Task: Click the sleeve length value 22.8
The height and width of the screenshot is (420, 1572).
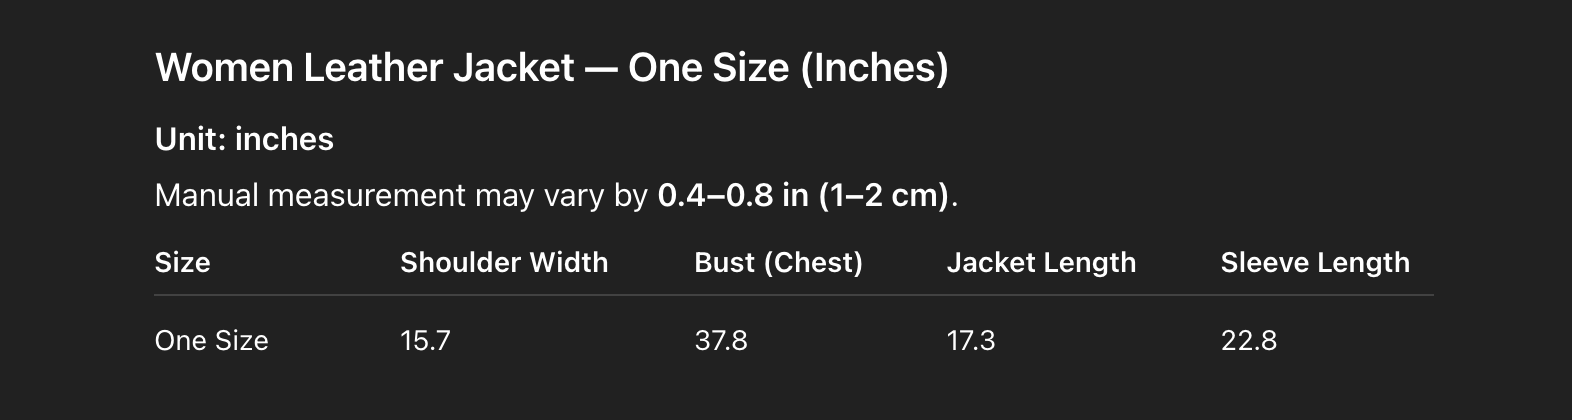Action: (1249, 341)
